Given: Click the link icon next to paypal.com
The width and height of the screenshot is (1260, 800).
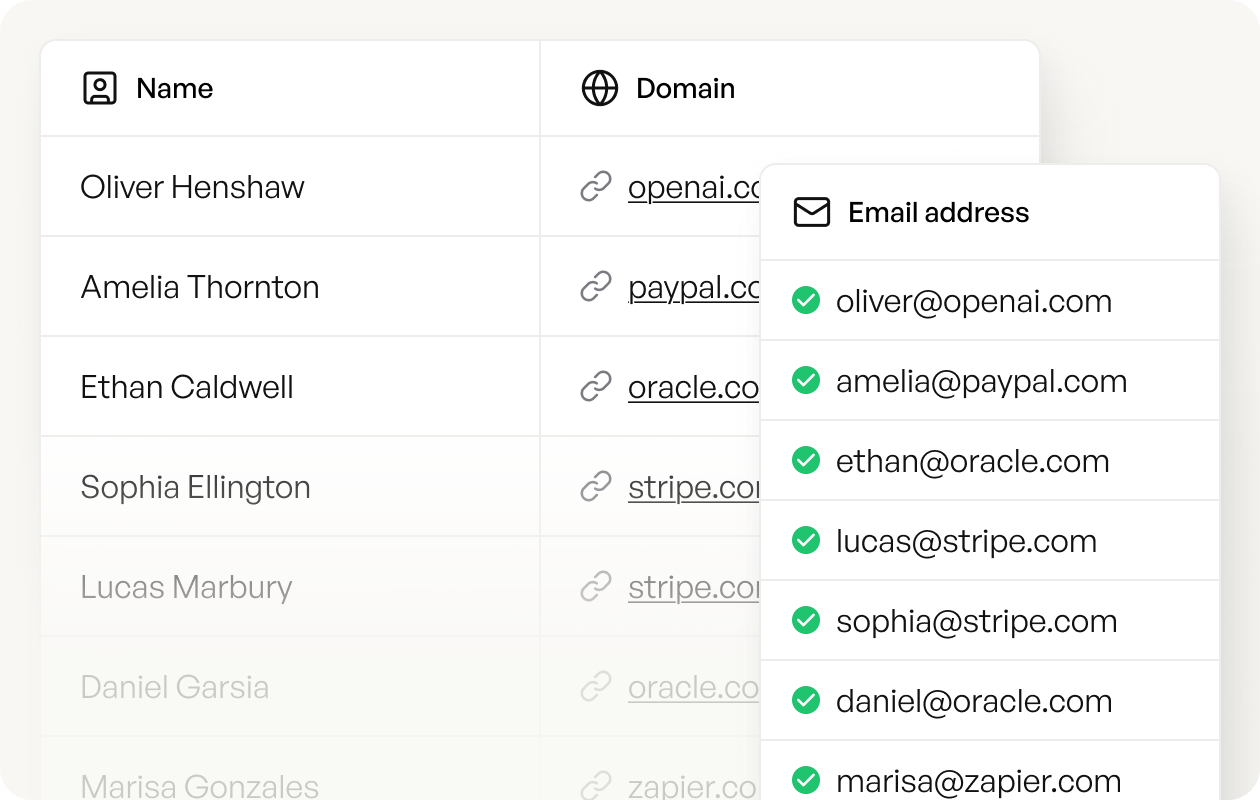Looking at the screenshot, I should pos(596,287).
